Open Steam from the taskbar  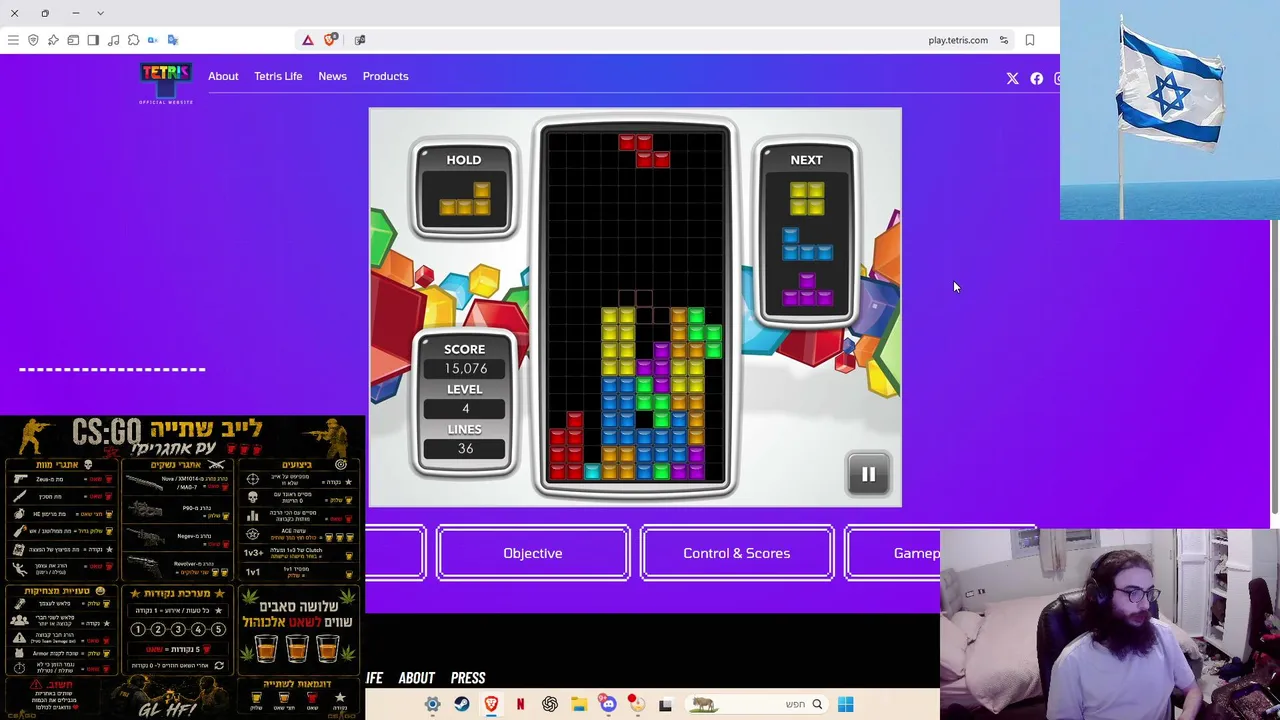pyautogui.click(x=462, y=704)
